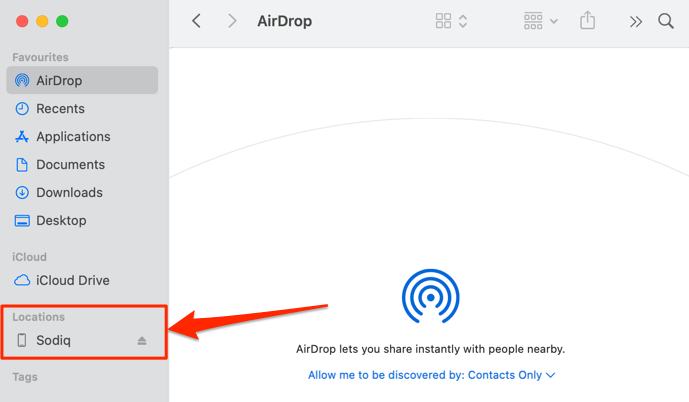Open Applications folder in the sidebar
This screenshot has height=402, width=689.
point(73,136)
